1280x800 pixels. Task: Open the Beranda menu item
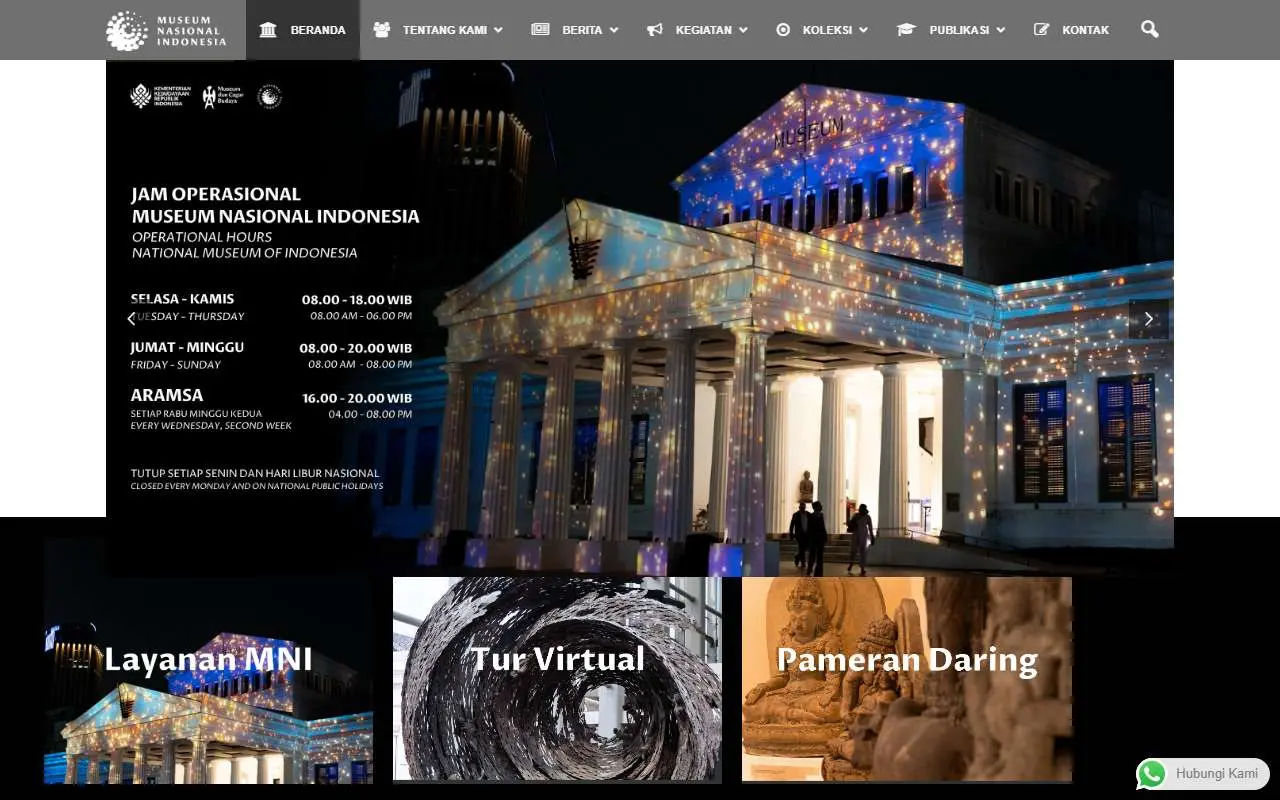pos(303,30)
